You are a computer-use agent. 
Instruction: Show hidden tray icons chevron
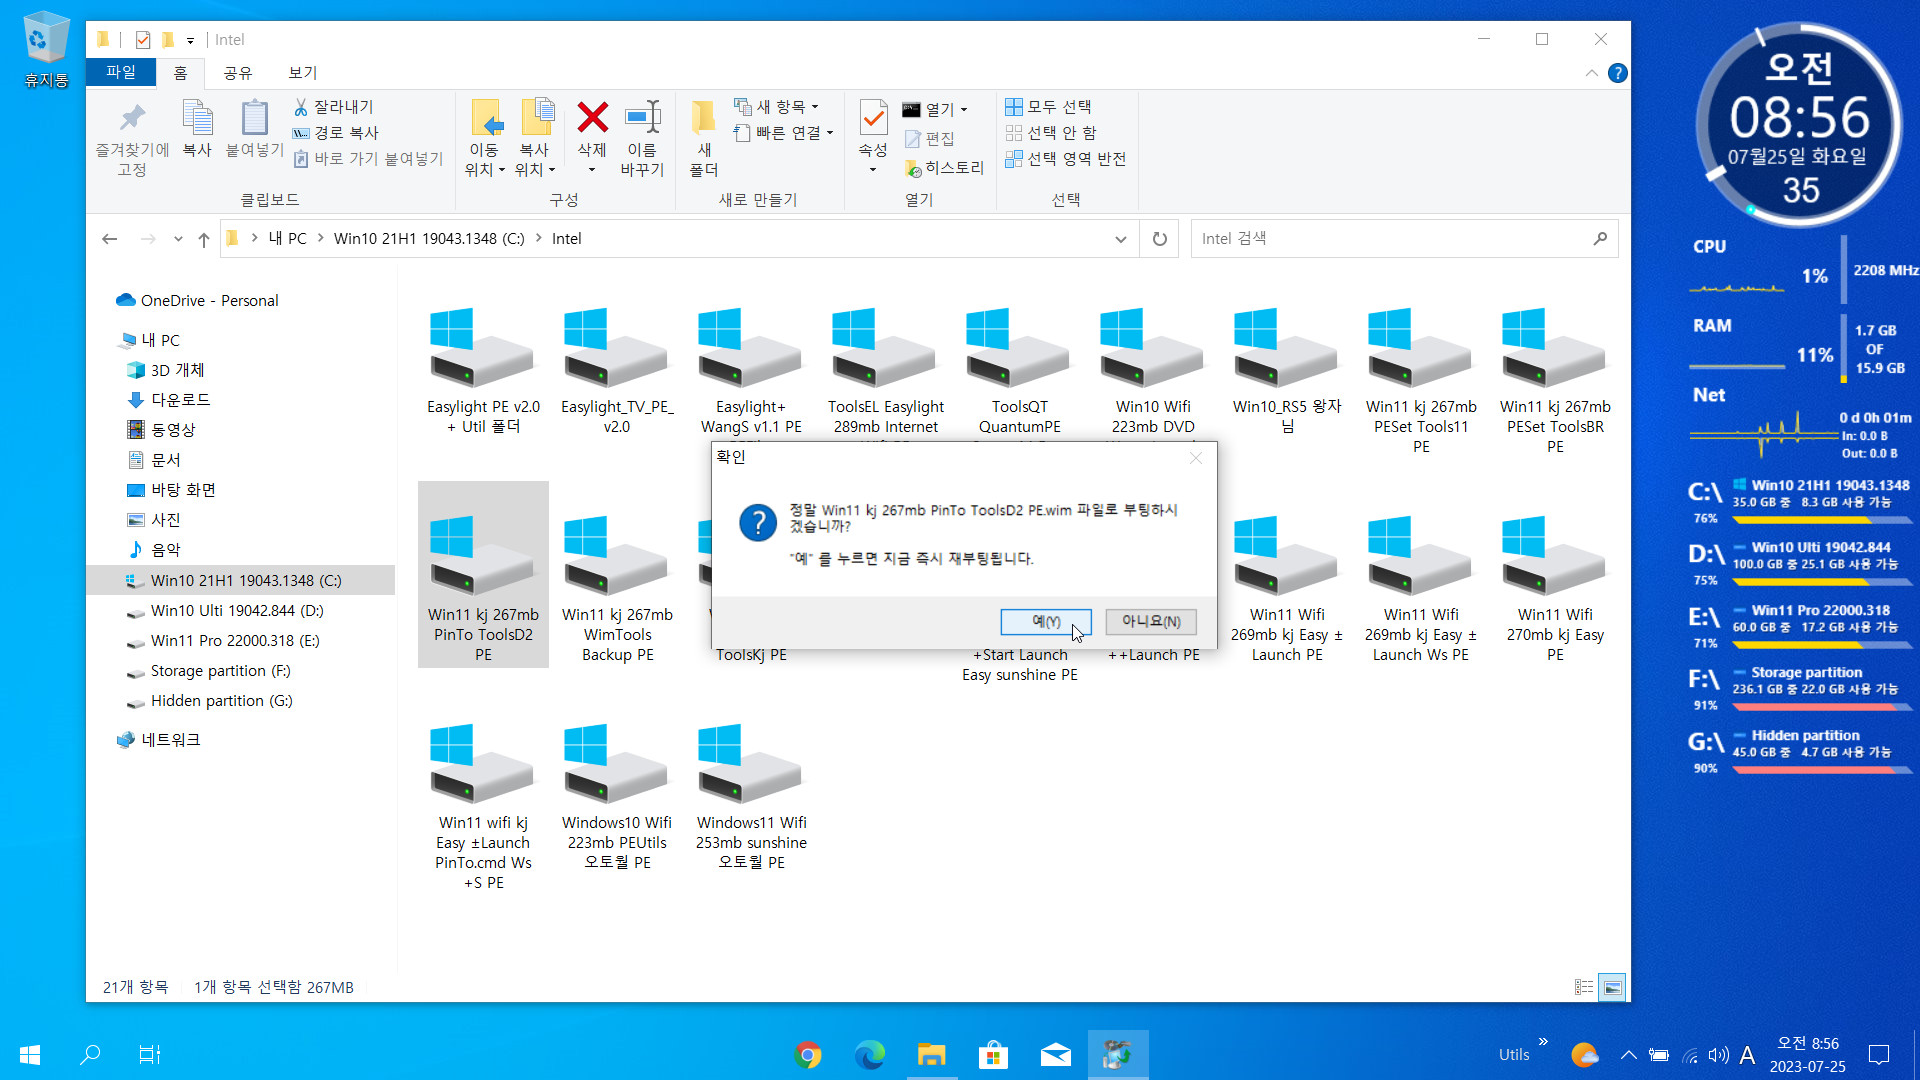(x=1628, y=1055)
